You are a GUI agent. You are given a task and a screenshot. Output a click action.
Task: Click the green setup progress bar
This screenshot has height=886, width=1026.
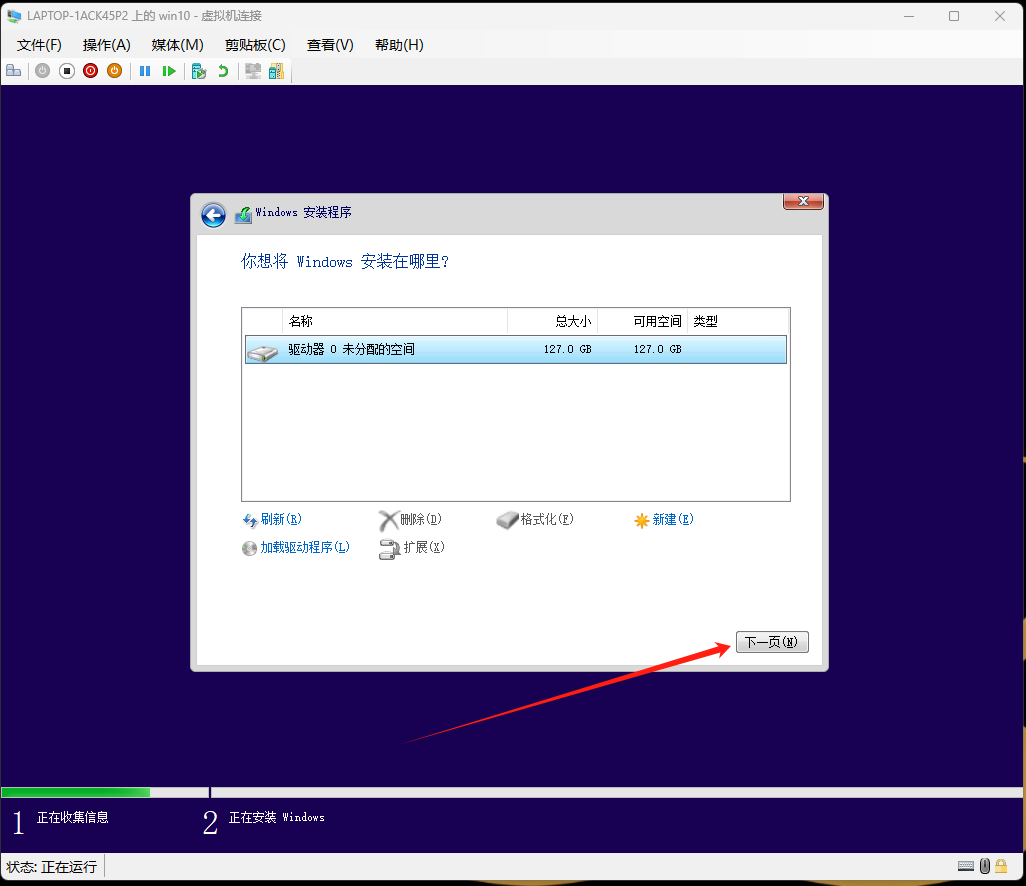click(76, 792)
